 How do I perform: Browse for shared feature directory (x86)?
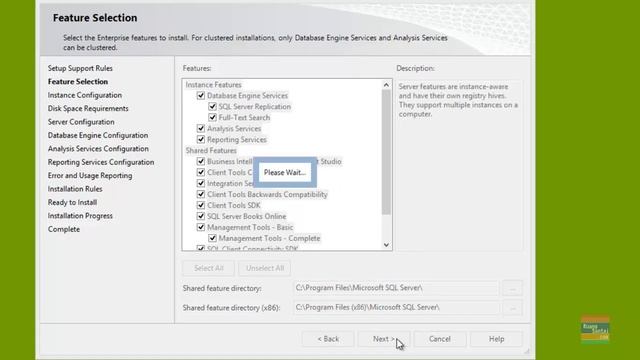pyautogui.click(x=513, y=308)
